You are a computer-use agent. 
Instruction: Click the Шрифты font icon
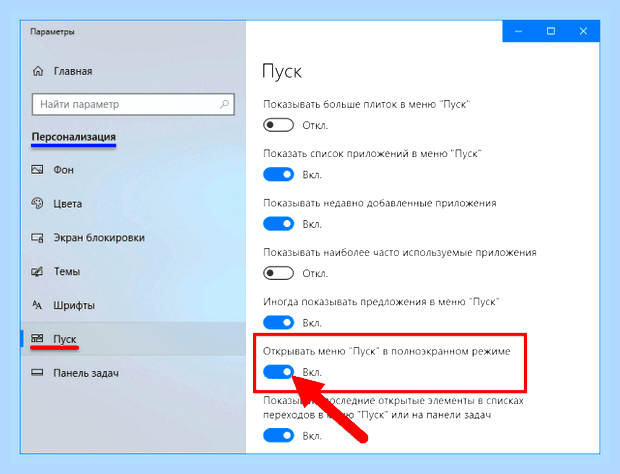pyautogui.click(x=37, y=305)
